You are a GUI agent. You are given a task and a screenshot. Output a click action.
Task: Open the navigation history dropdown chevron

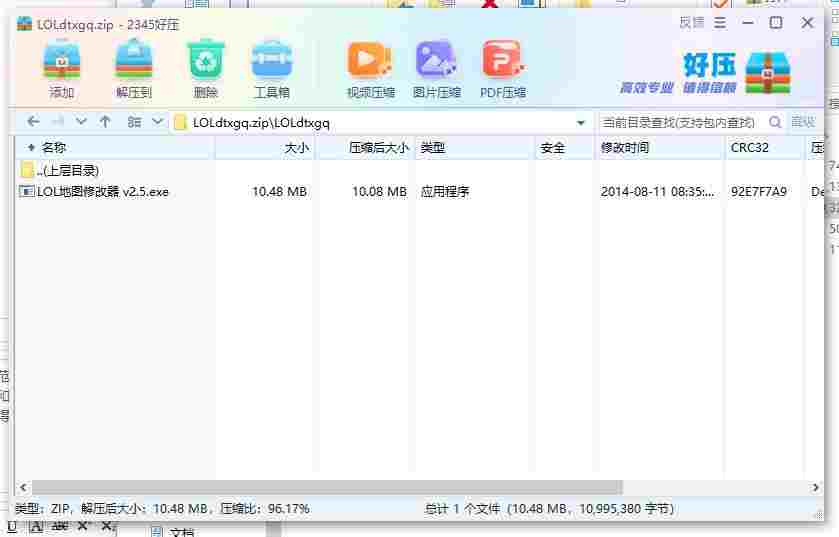tap(81, 121)
